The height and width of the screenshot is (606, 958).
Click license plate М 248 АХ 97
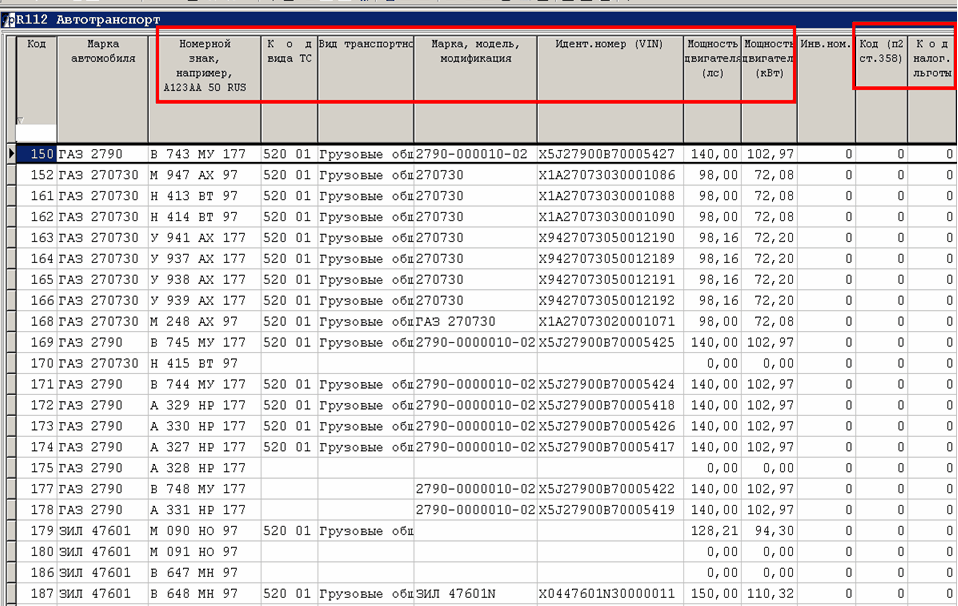click(194, 321)
